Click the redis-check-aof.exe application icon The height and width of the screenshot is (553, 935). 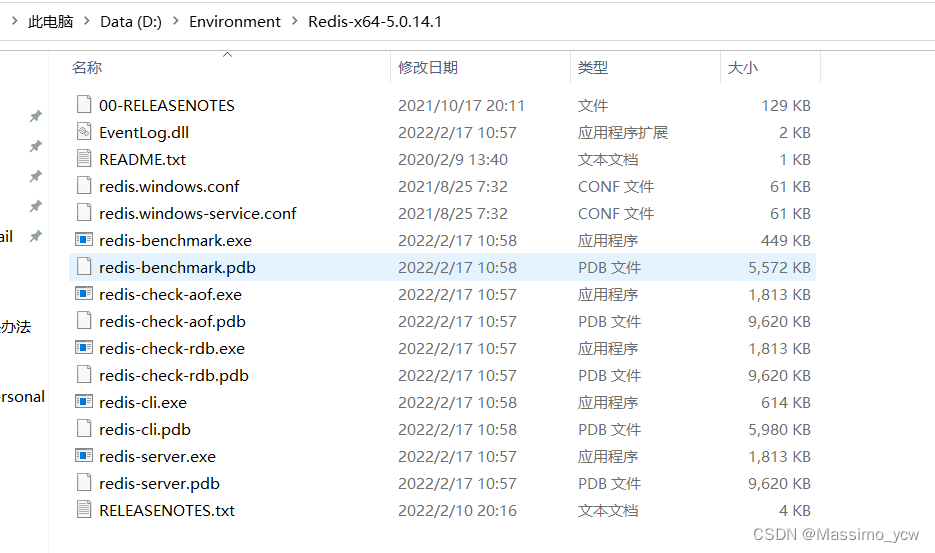click(x=84, y=294)
